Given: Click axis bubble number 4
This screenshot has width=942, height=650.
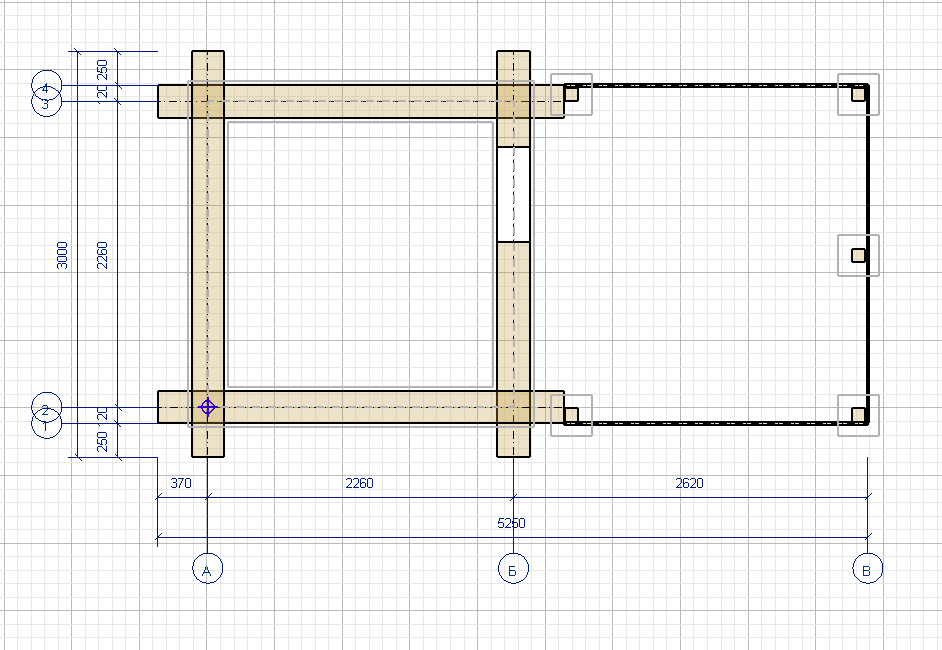Looking at the screenshot, I should 46,87.
